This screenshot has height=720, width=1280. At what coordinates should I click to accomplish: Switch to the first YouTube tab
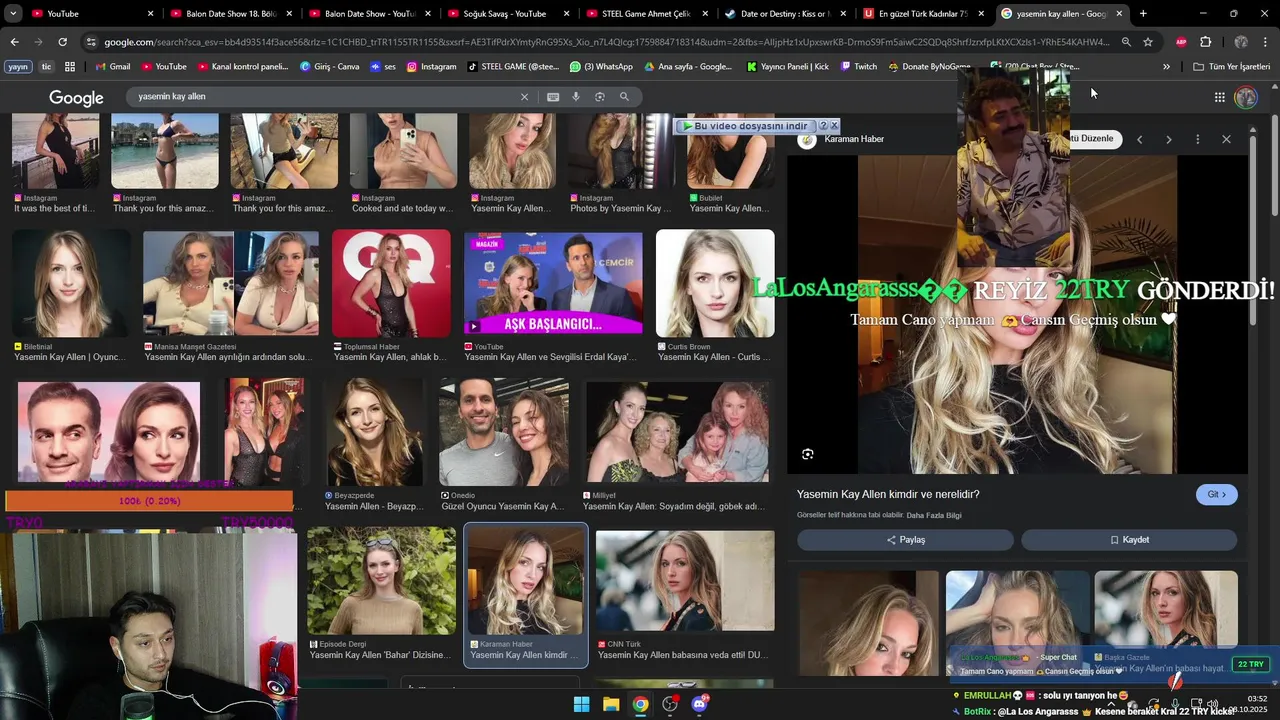[93, 13]
